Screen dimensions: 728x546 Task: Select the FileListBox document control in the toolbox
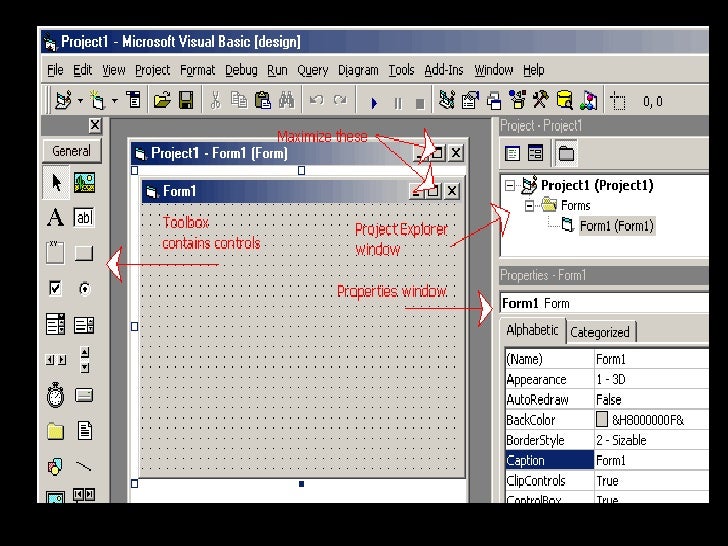(x=84, y=430)
